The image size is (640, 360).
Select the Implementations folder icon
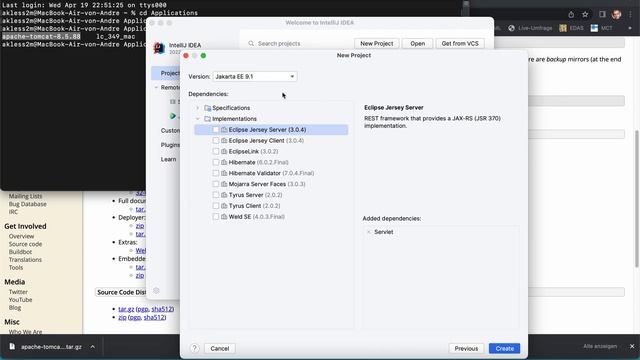point(207,119)
